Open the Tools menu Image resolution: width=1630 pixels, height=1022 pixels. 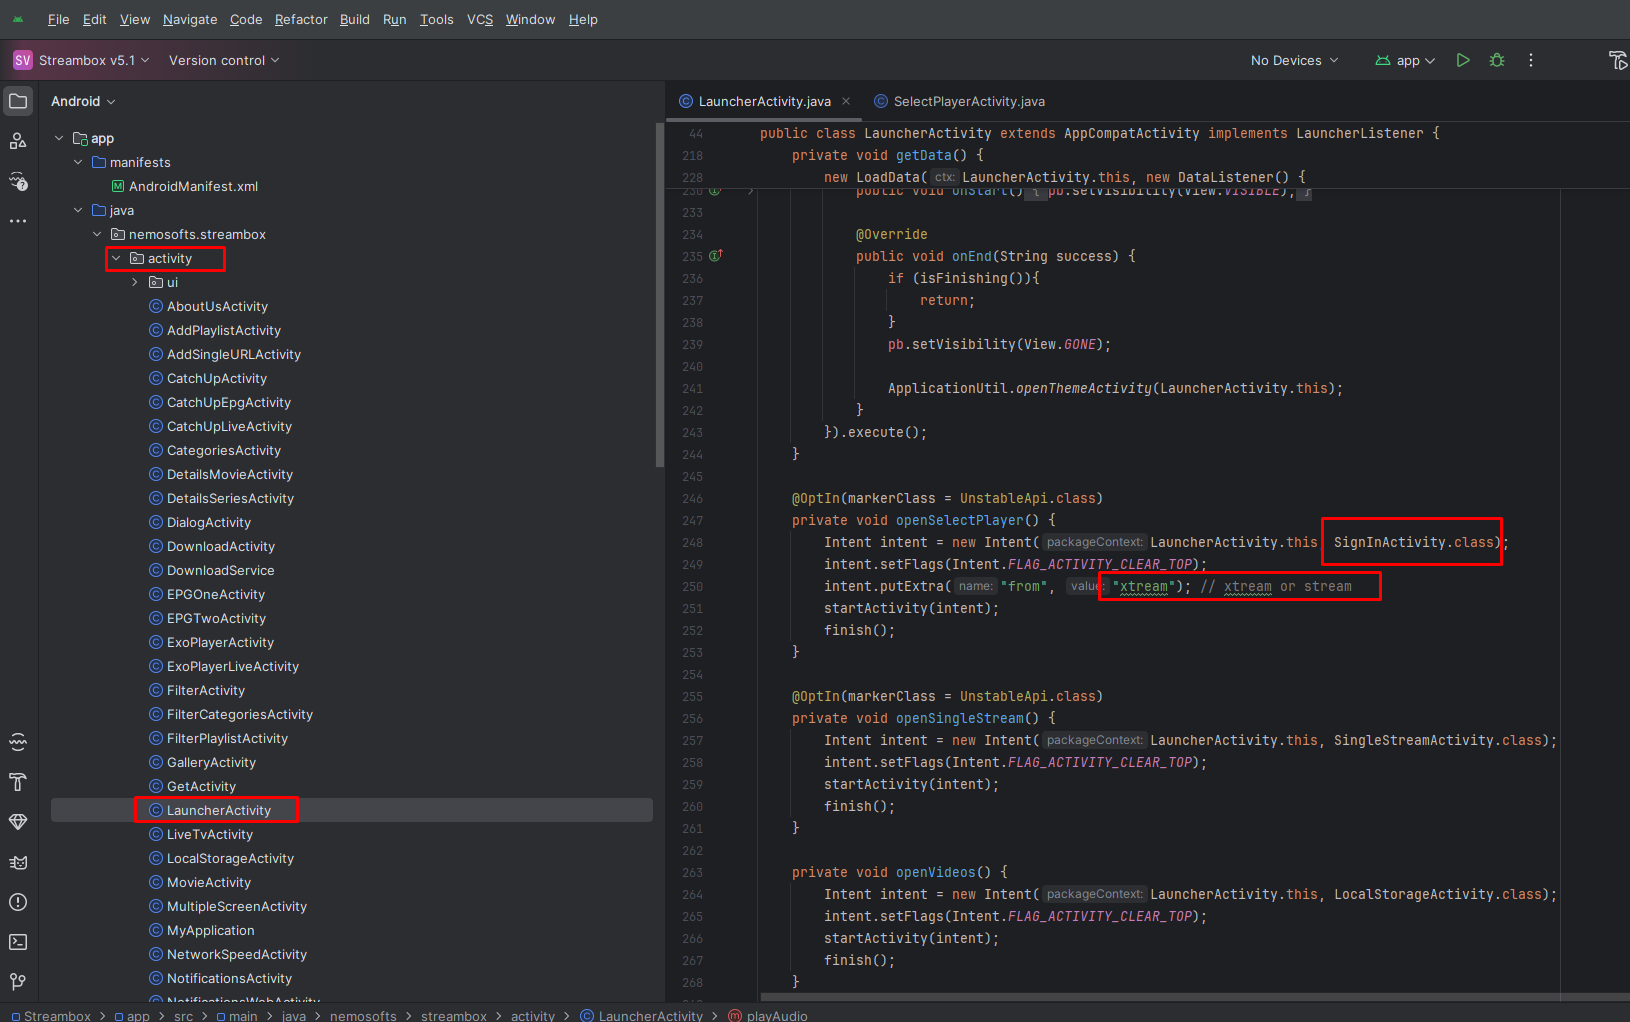pyautogui.click(x=437, y=19)
